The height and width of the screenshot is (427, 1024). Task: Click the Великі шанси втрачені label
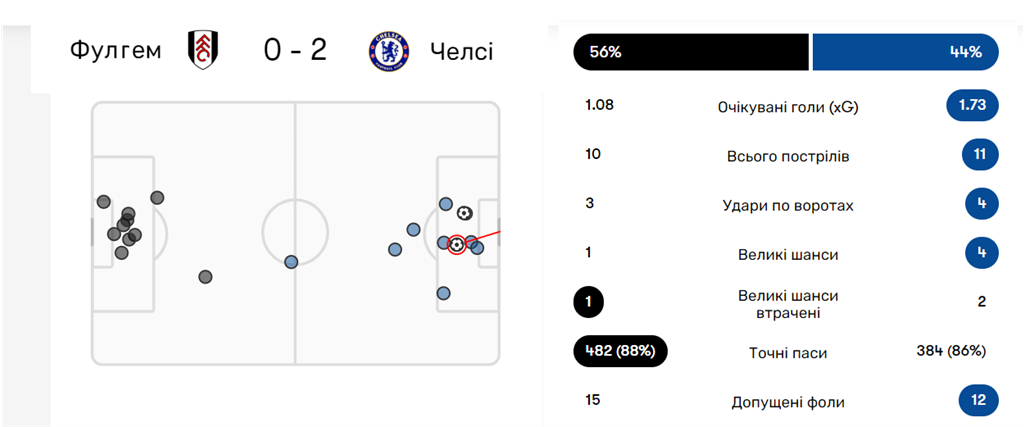788,304
